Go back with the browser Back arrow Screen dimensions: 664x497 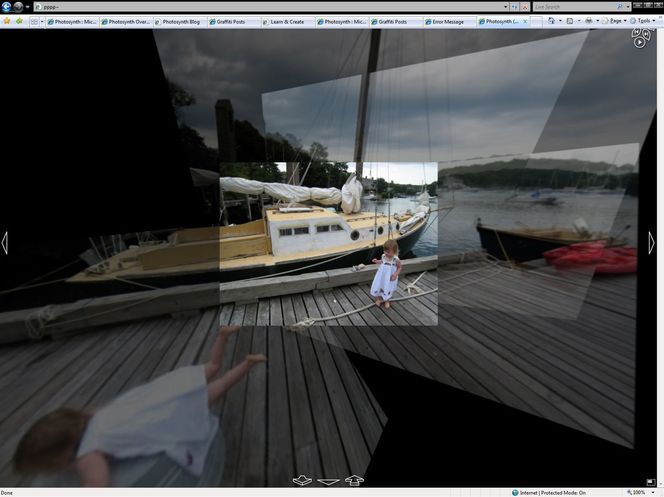(x=6, y=7)
